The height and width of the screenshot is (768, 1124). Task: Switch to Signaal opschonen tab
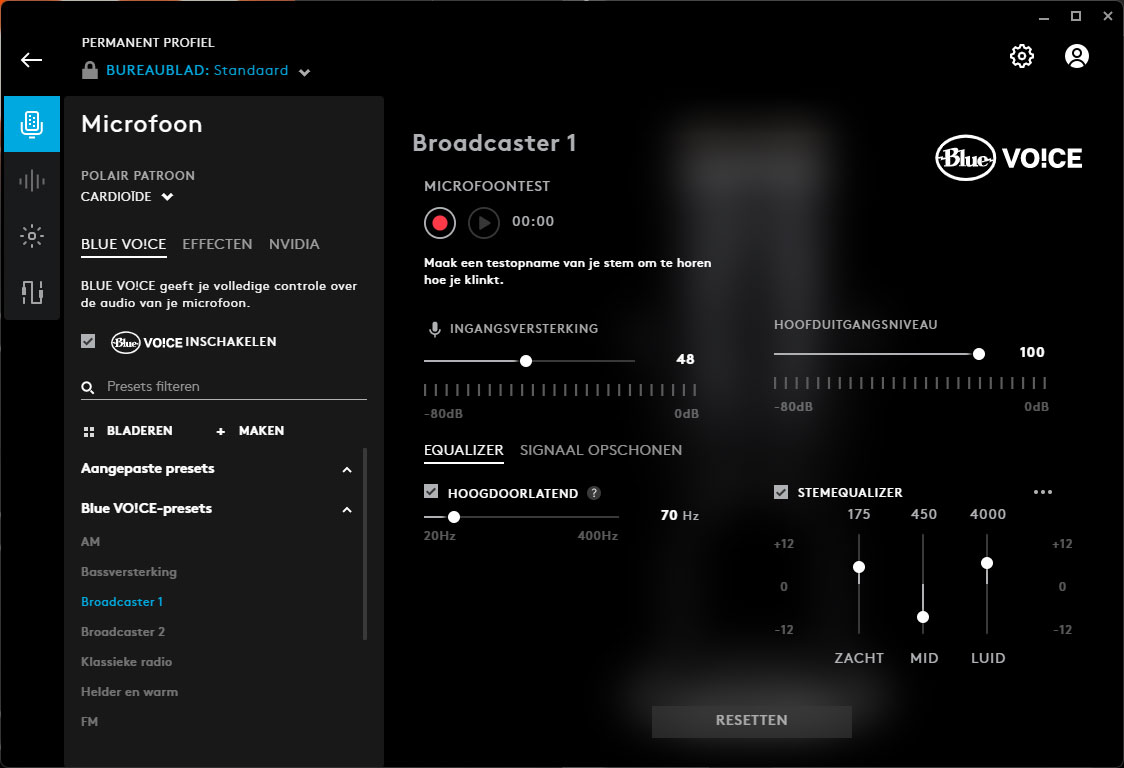601,450
